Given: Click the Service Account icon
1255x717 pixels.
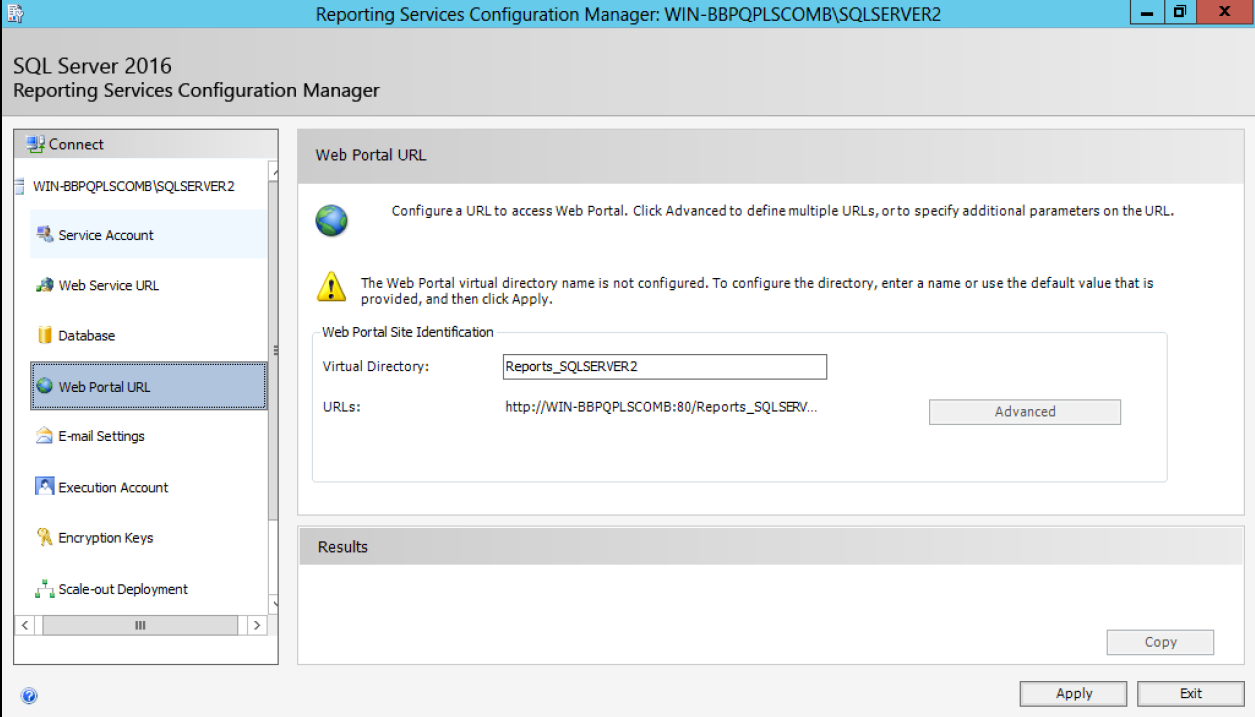Looking at the screenshot, I should (x=45, y=234).
